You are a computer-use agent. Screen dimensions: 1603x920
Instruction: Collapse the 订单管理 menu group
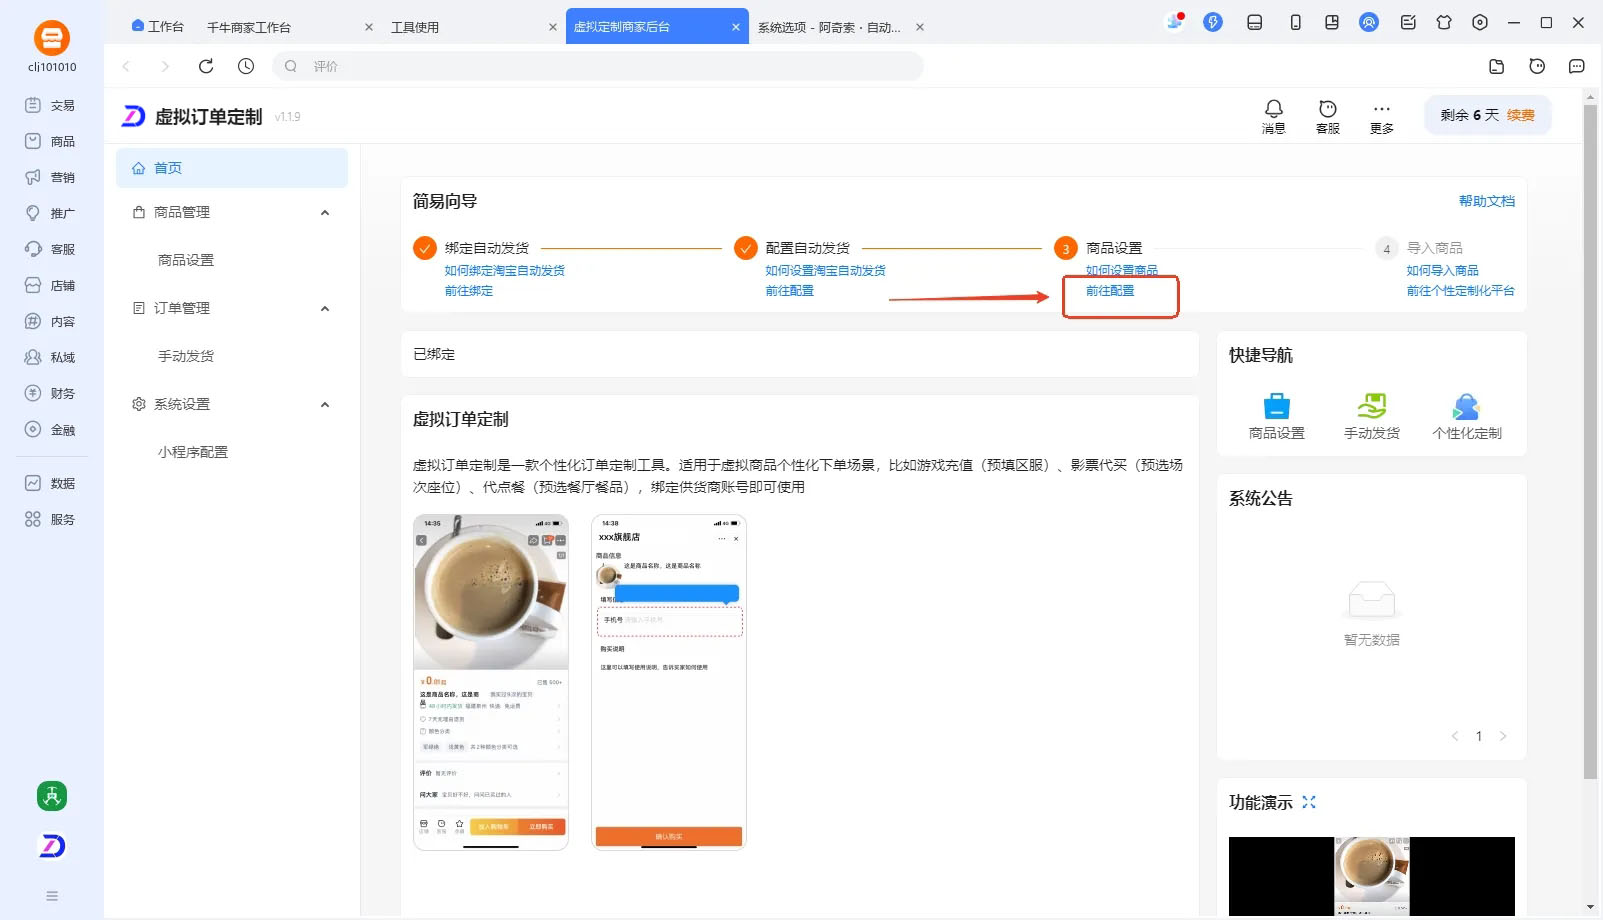pyautogui.click(x=325, y=308)
